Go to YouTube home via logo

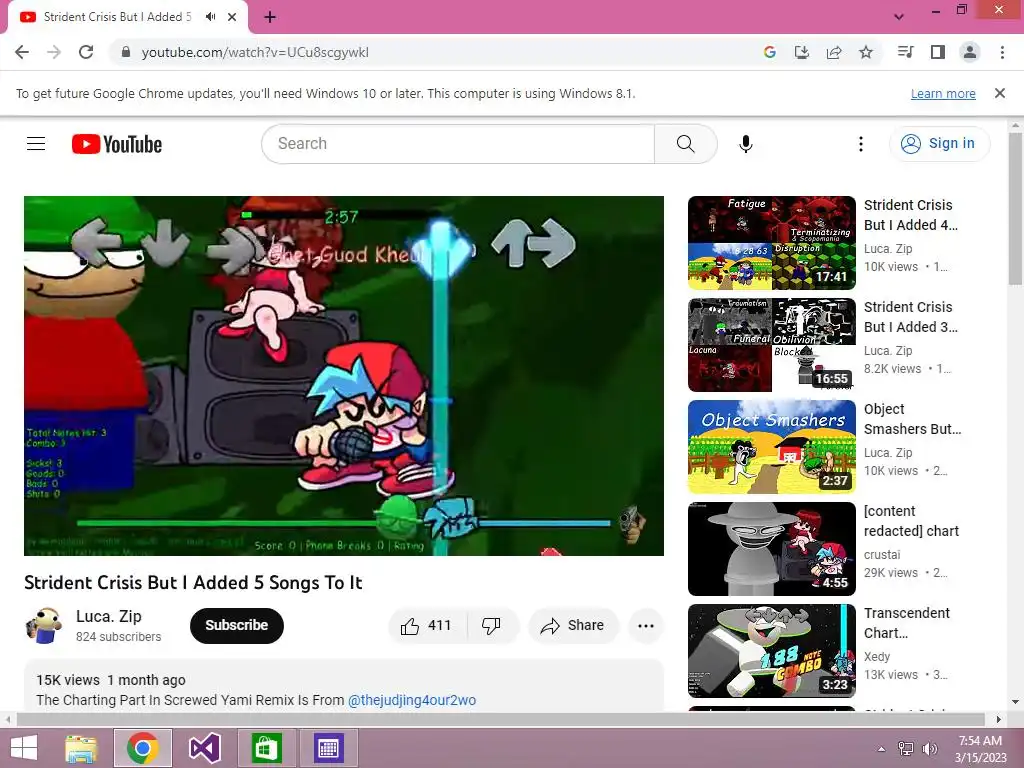(x=117, y=144)
